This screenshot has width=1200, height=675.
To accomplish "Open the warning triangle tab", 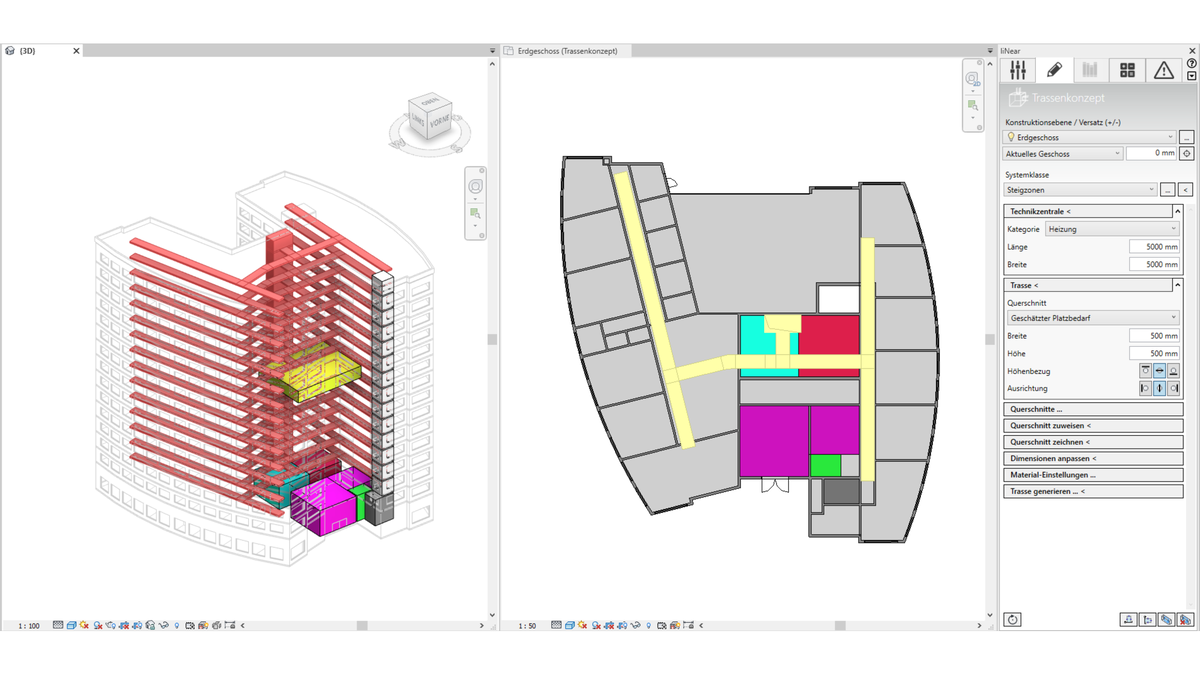I will click(1163, 70).
